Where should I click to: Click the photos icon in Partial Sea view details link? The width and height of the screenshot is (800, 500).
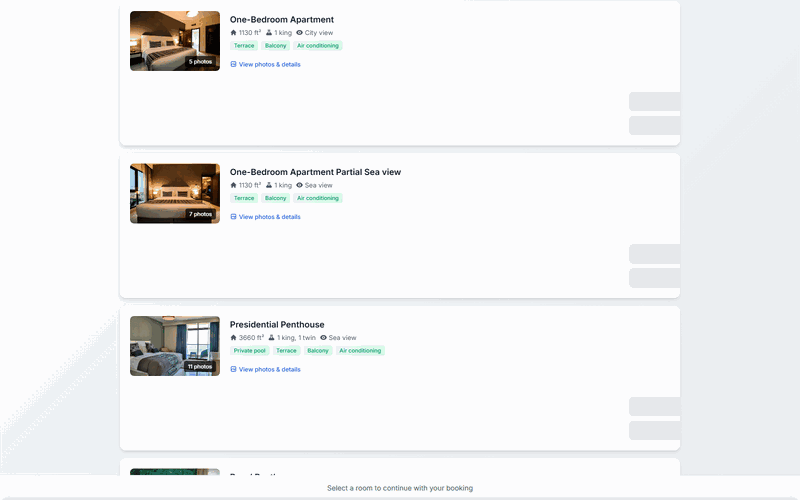(233, 217)
